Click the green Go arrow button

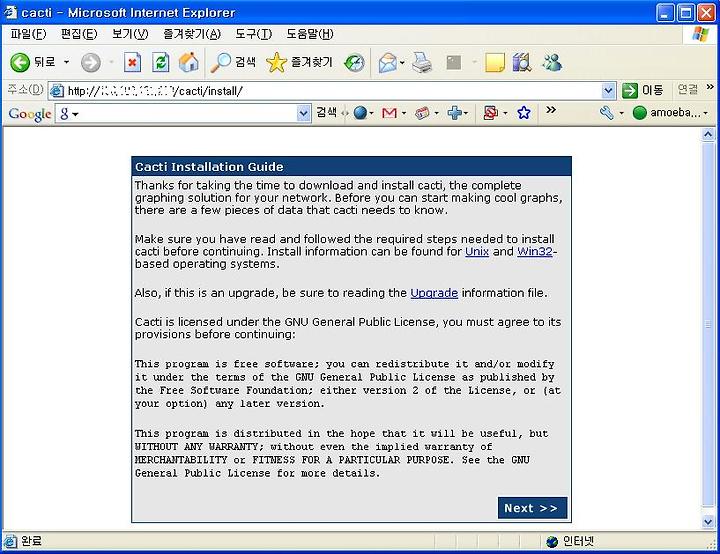[x=630, y=90]
